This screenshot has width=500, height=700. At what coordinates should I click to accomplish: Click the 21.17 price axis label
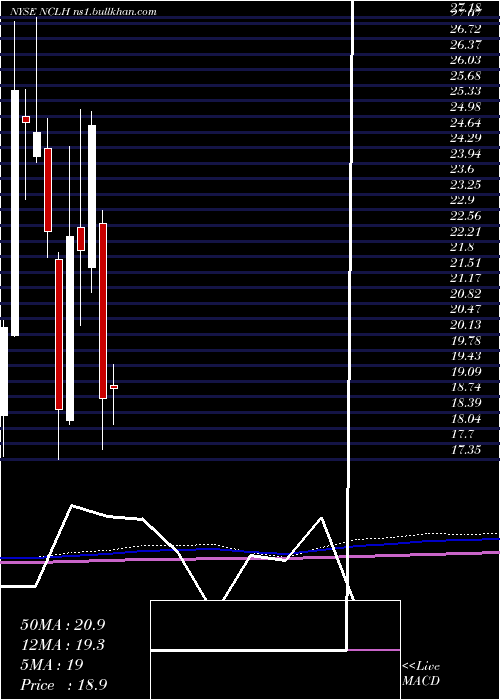(466, 279)
